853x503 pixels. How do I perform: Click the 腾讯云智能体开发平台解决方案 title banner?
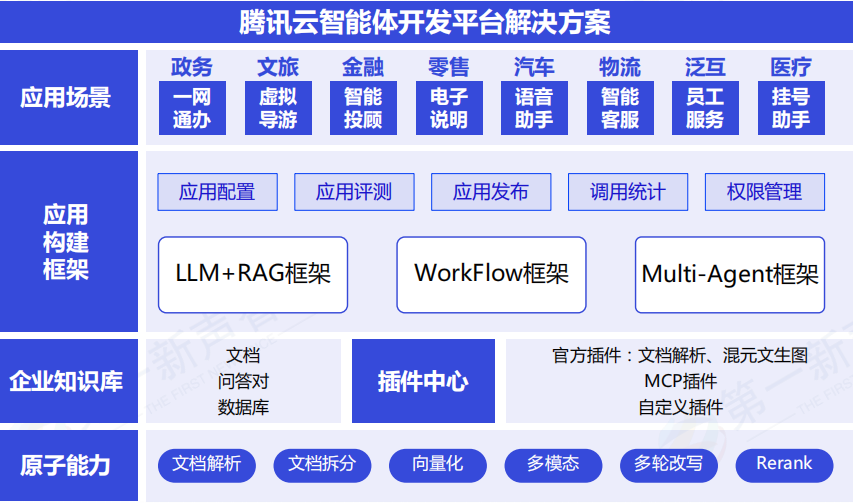coord(426,22)
